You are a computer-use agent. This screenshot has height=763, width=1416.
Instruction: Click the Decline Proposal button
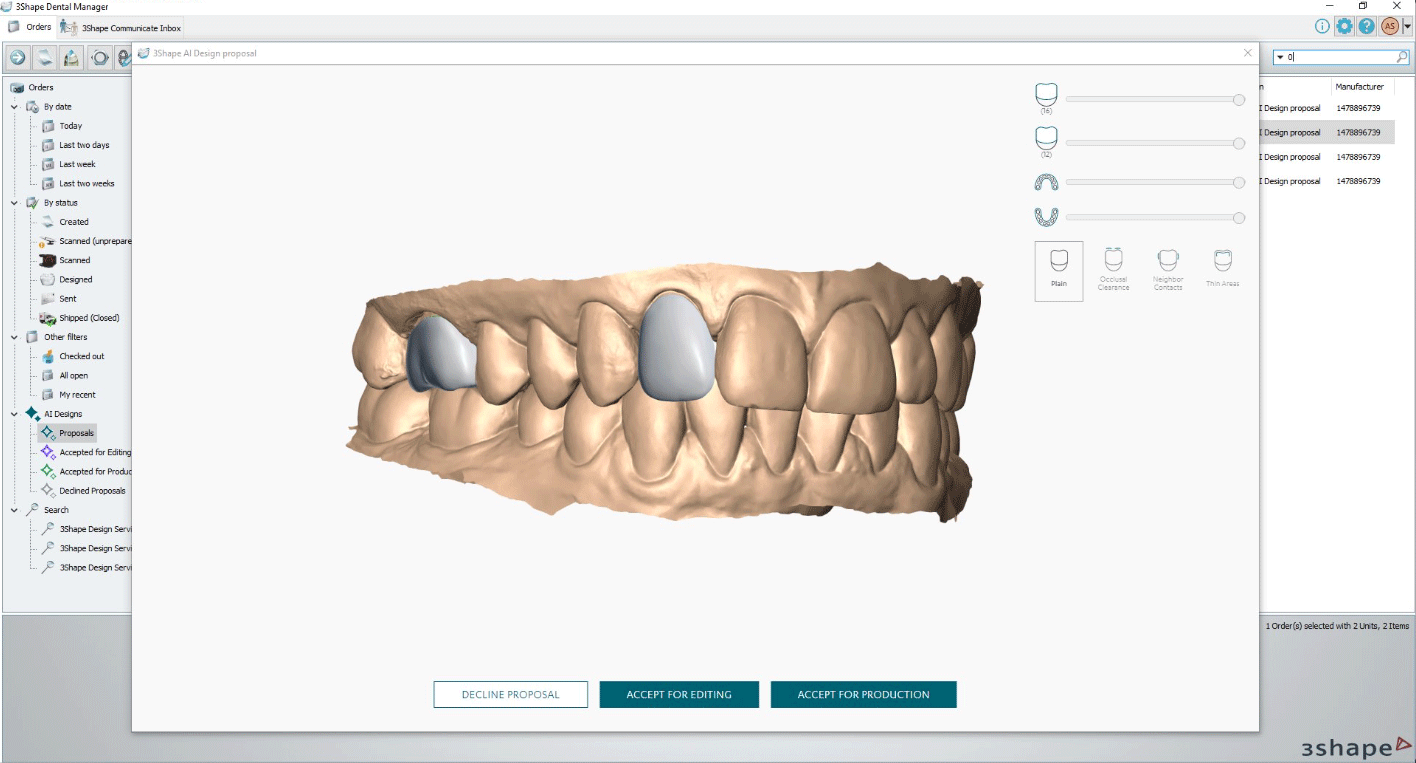510,695
